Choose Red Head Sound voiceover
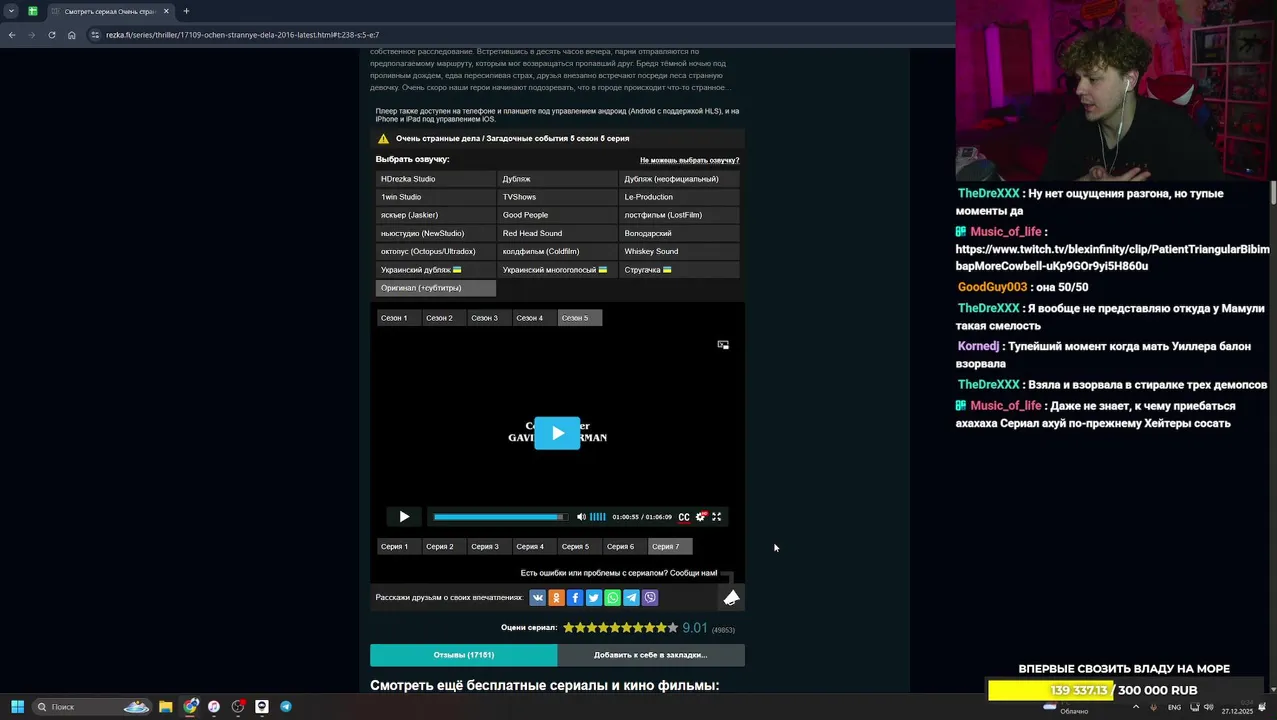1277x720 pixels. tap(558, 233)
